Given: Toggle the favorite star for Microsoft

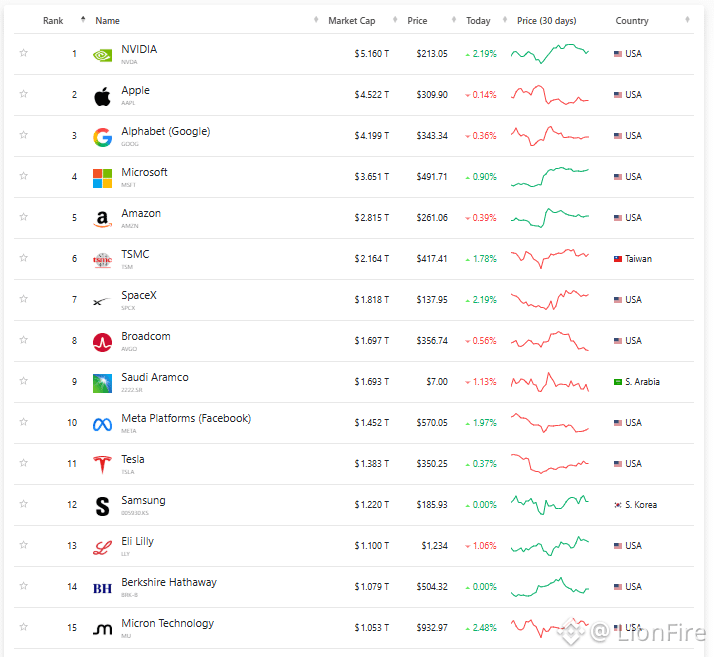Looking at the screenshot, I should coord(24,176).
